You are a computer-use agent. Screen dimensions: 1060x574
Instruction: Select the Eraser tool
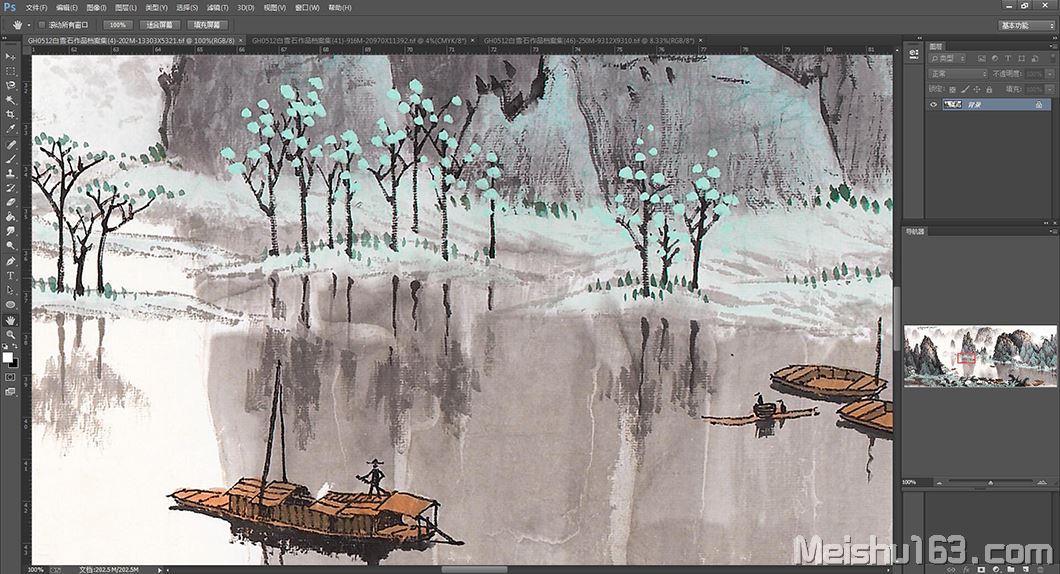tap(10, 202)
